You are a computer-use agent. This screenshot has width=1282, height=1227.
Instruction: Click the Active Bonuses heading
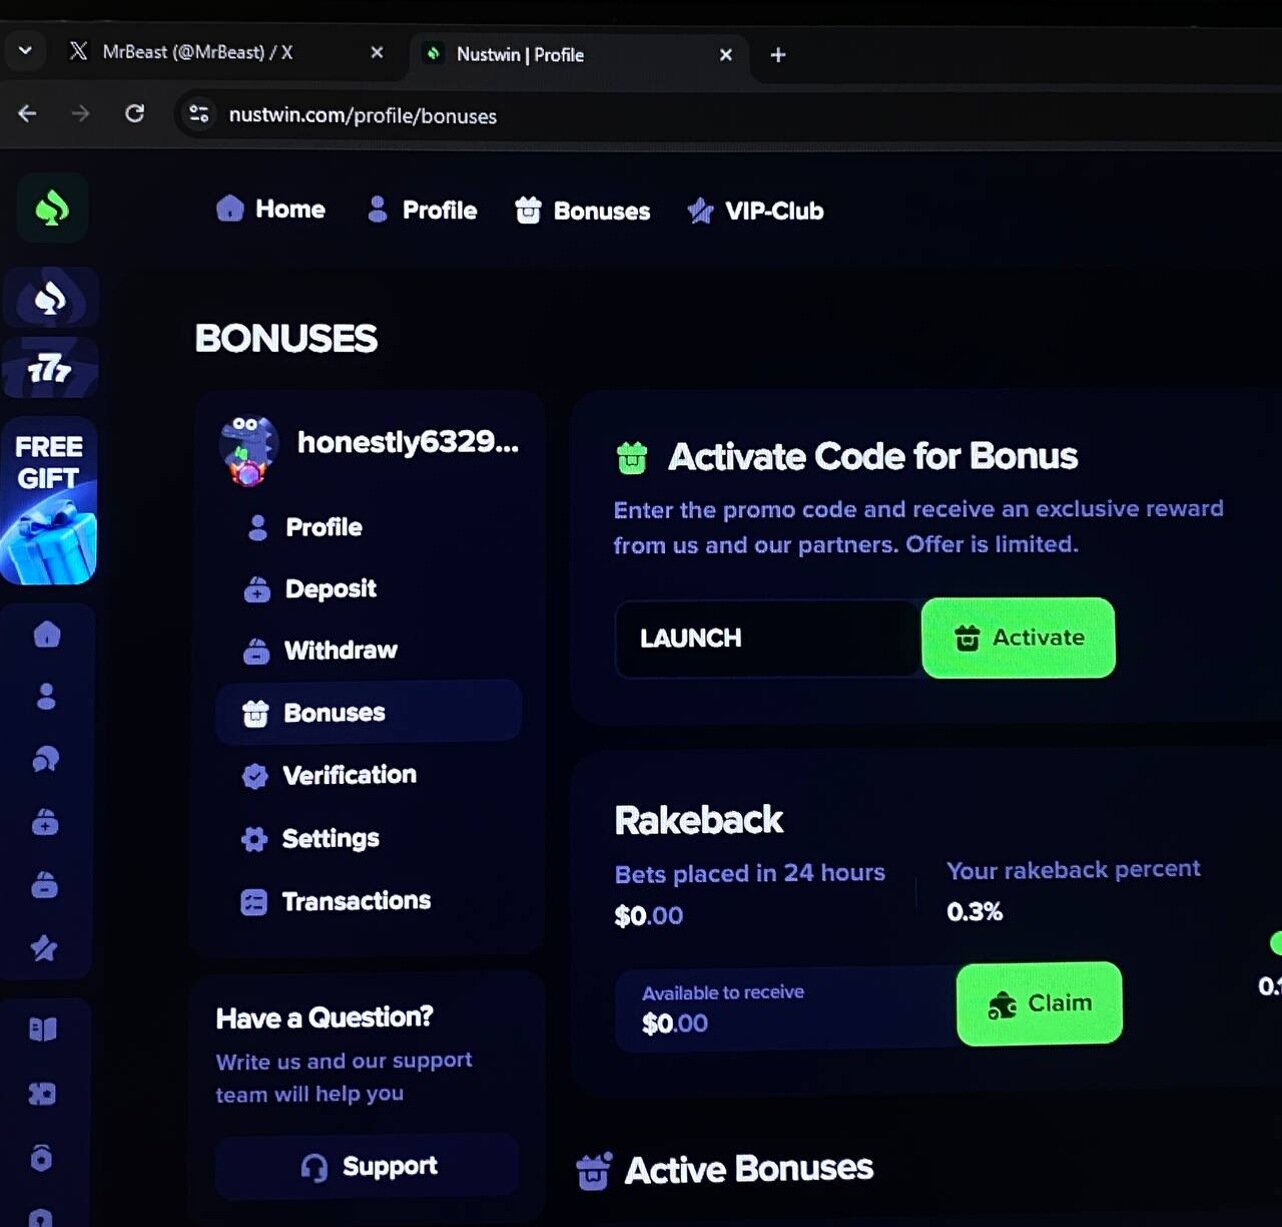[749, 1169]
